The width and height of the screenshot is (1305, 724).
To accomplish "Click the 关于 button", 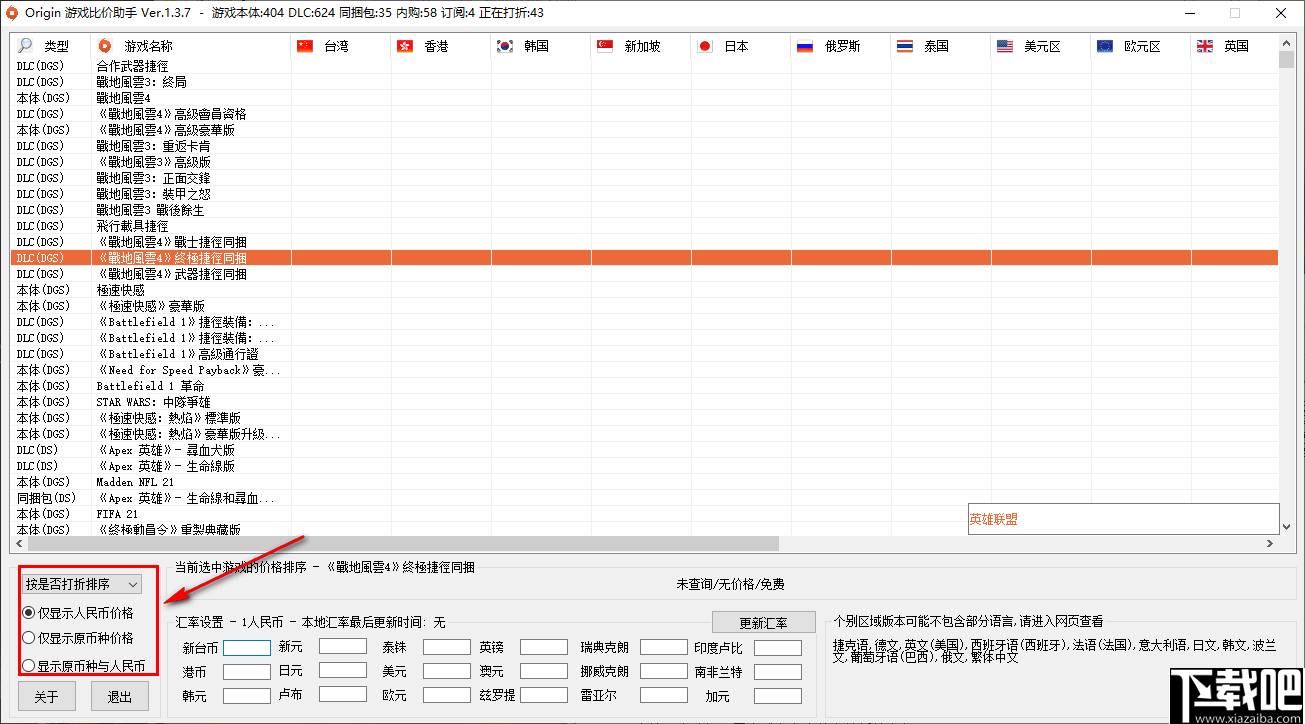I will tap(46, 696).
